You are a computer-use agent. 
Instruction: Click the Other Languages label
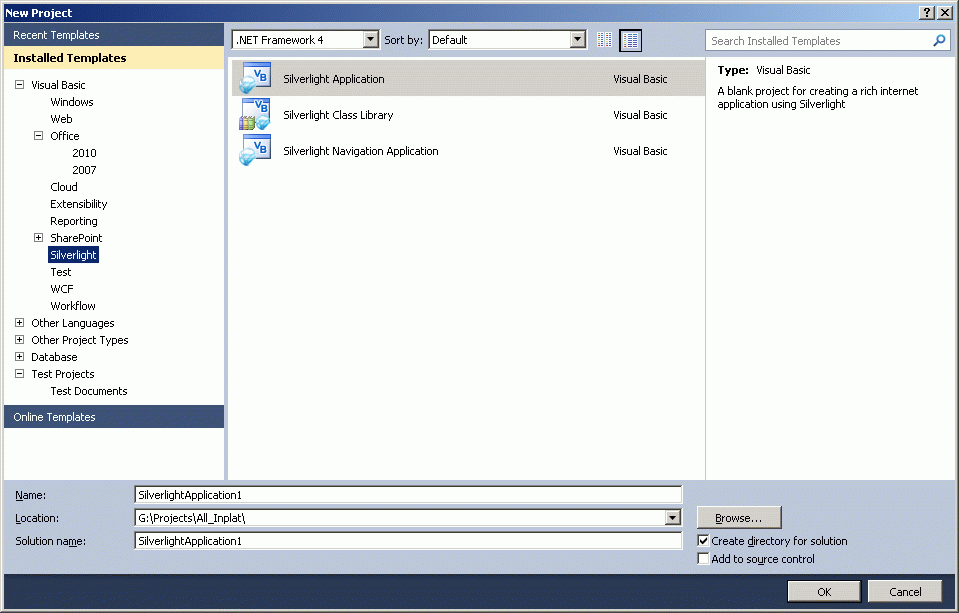pyautogui.click(x=73, y=323)
